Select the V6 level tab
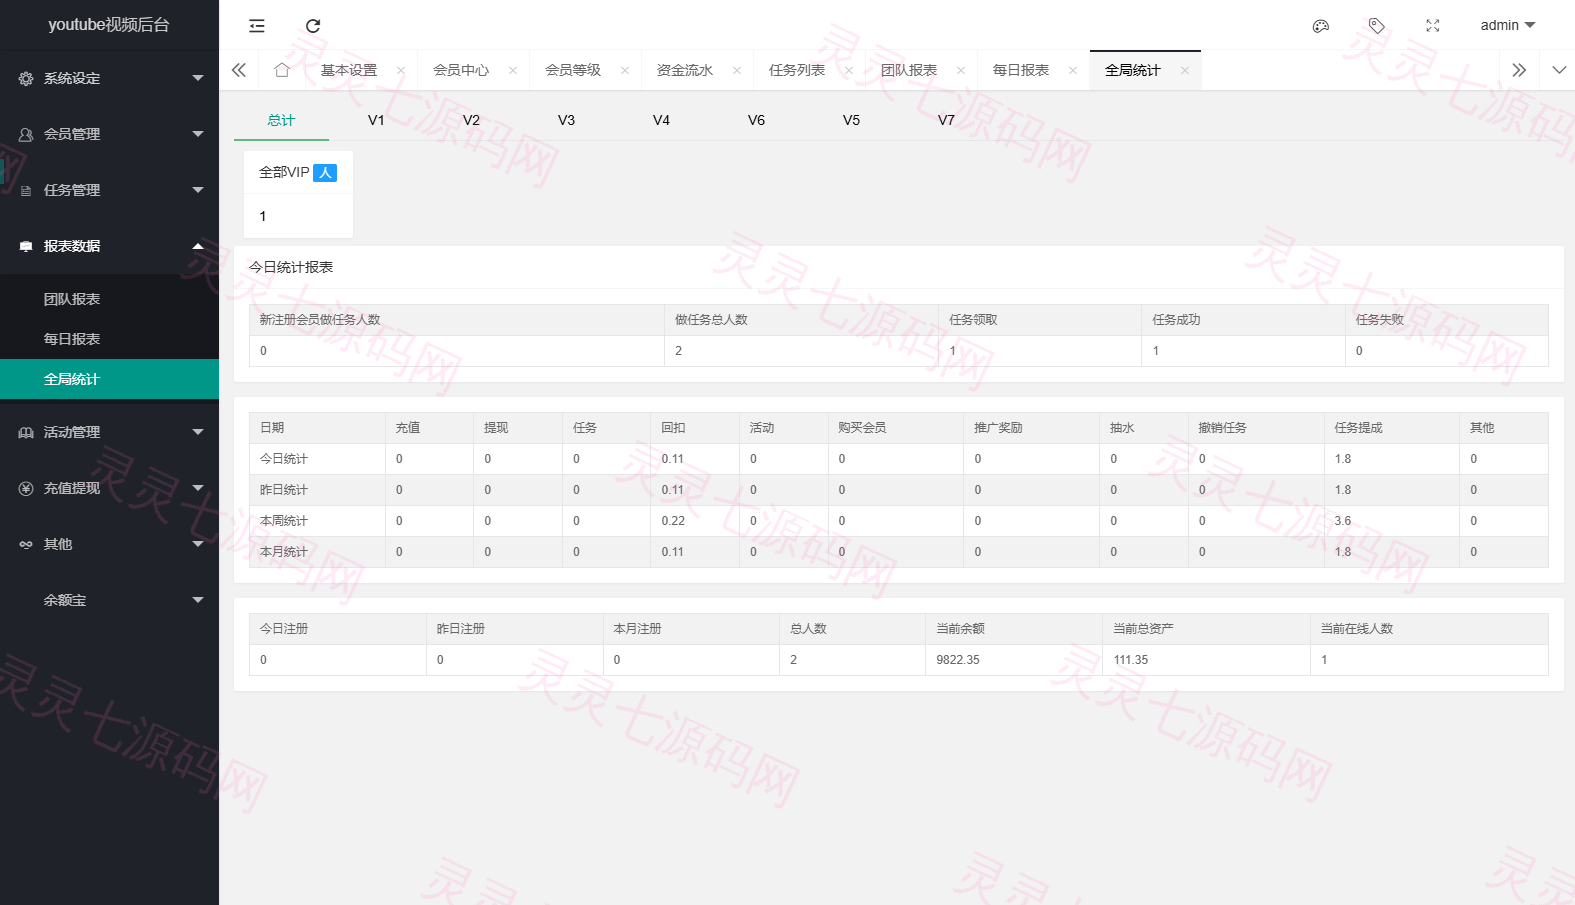The image size is (1575, 905). pyautogui.click(x=756, y=120)
